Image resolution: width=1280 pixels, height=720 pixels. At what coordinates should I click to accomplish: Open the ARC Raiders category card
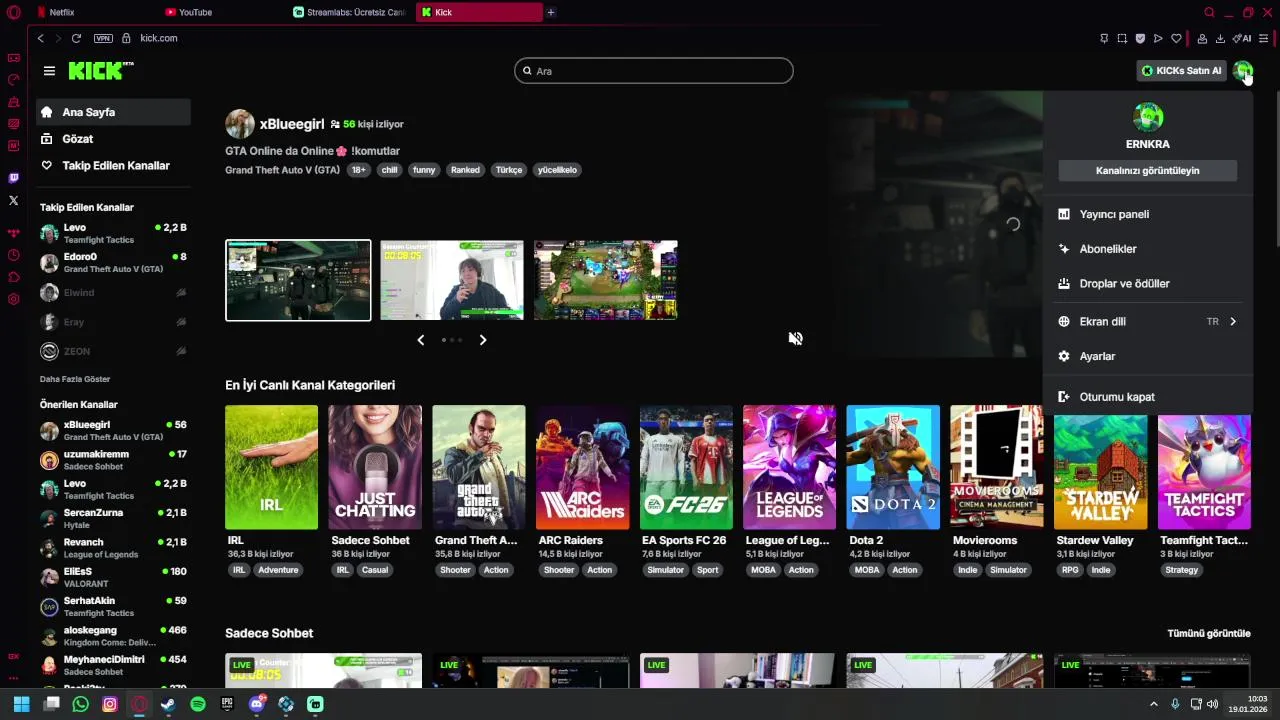(x=582, y=467)
